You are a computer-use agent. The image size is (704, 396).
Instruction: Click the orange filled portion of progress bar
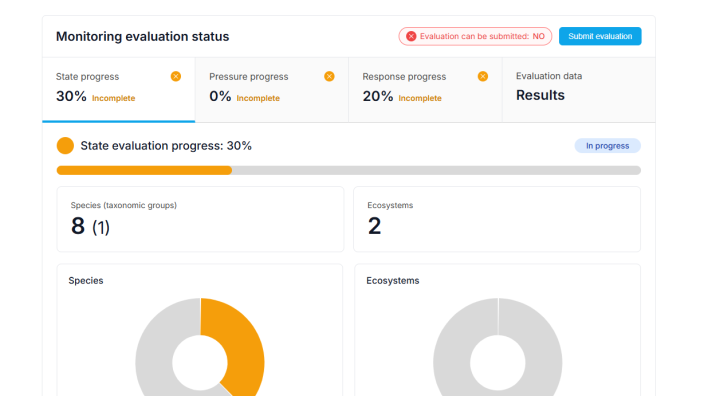point(144,170)
